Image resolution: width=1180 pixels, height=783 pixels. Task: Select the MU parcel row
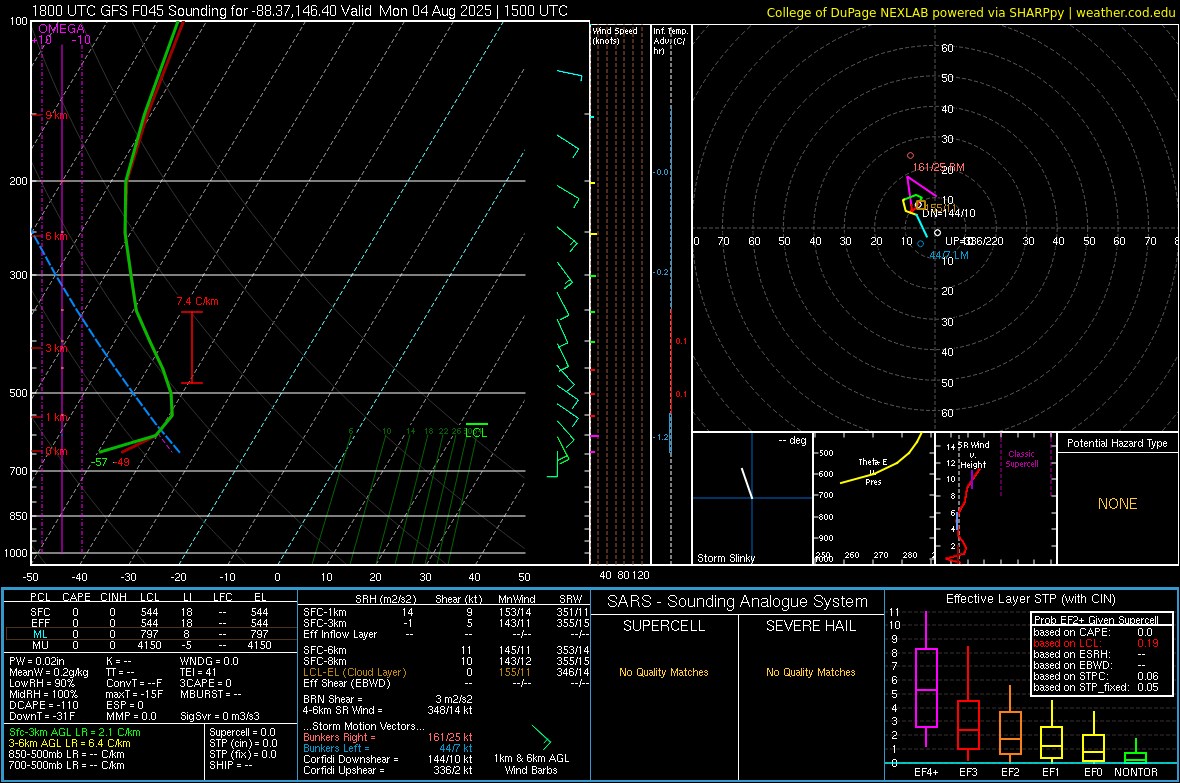pos(150,645)
